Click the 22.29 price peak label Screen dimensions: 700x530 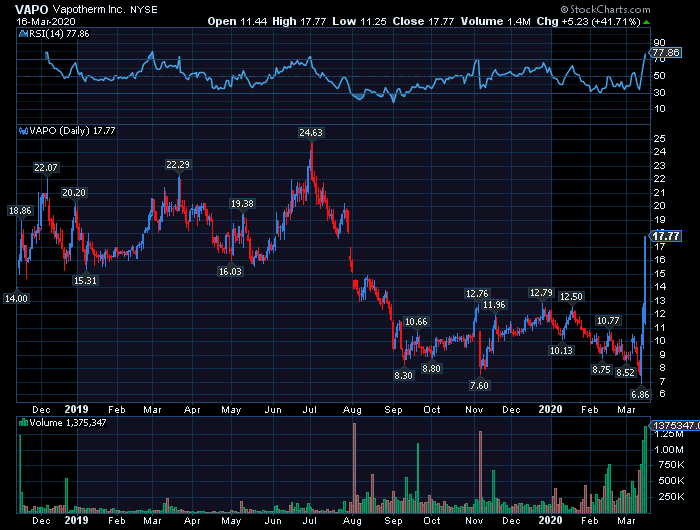(178, 165)
